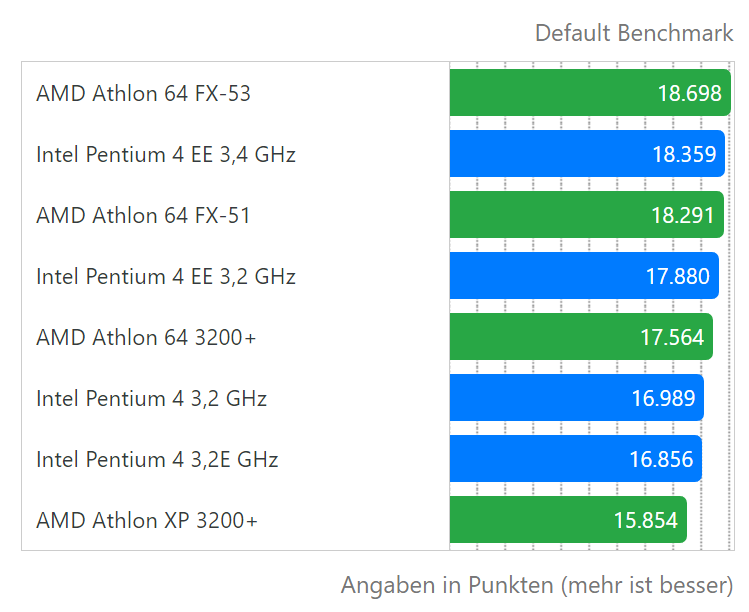Click the AMD Athlon XP 3200+ green bar
The height and width of the screenshot is (612, 749).
(568, 520)
